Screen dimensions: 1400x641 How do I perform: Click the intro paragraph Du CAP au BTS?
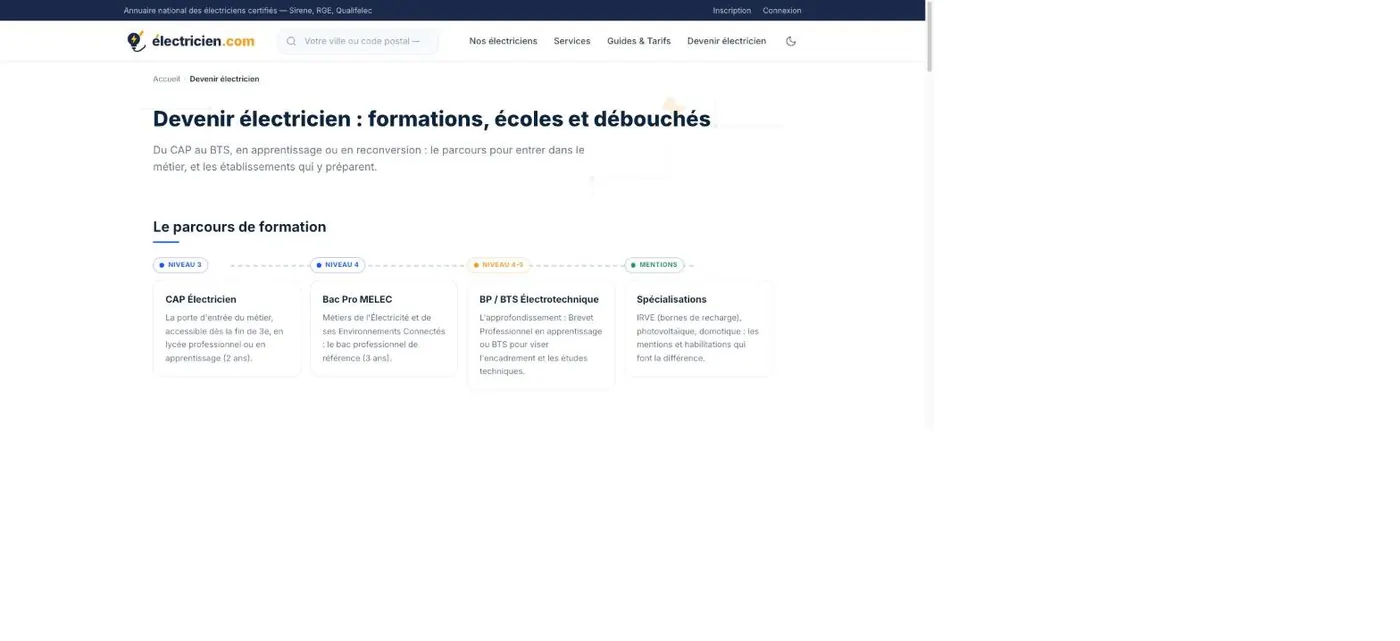click(369, 158)
